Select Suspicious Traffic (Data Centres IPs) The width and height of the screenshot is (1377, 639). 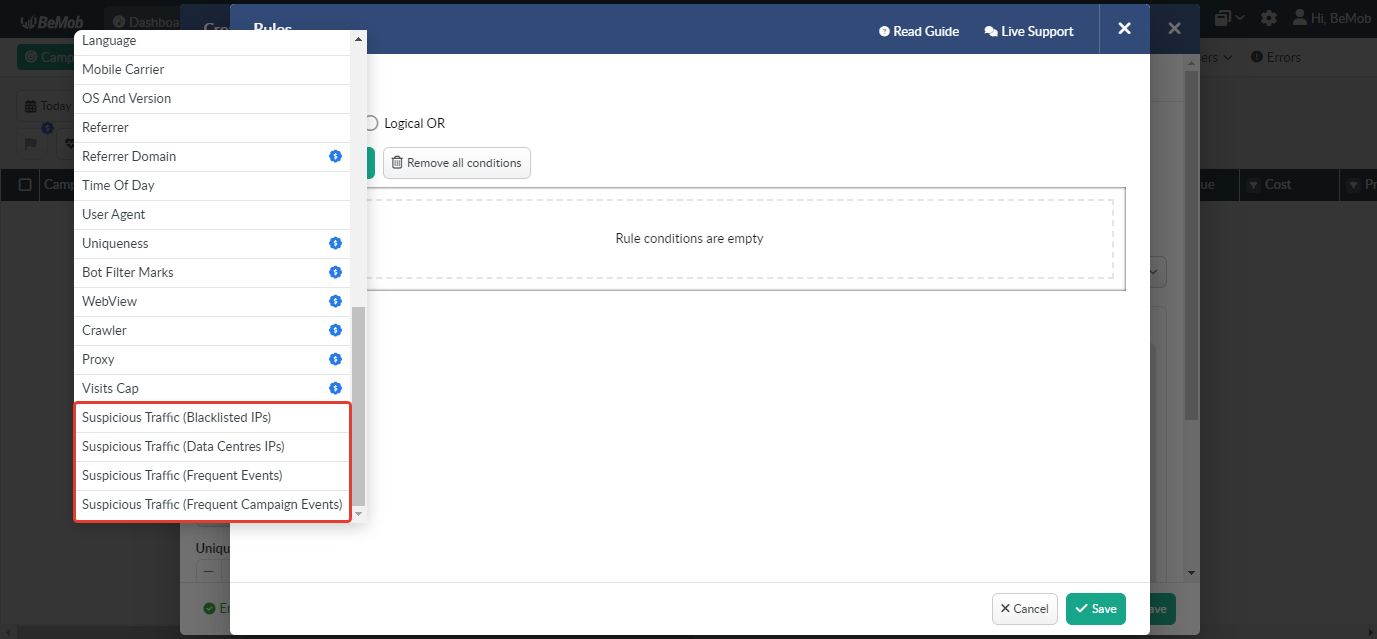(x=212, y=447)
